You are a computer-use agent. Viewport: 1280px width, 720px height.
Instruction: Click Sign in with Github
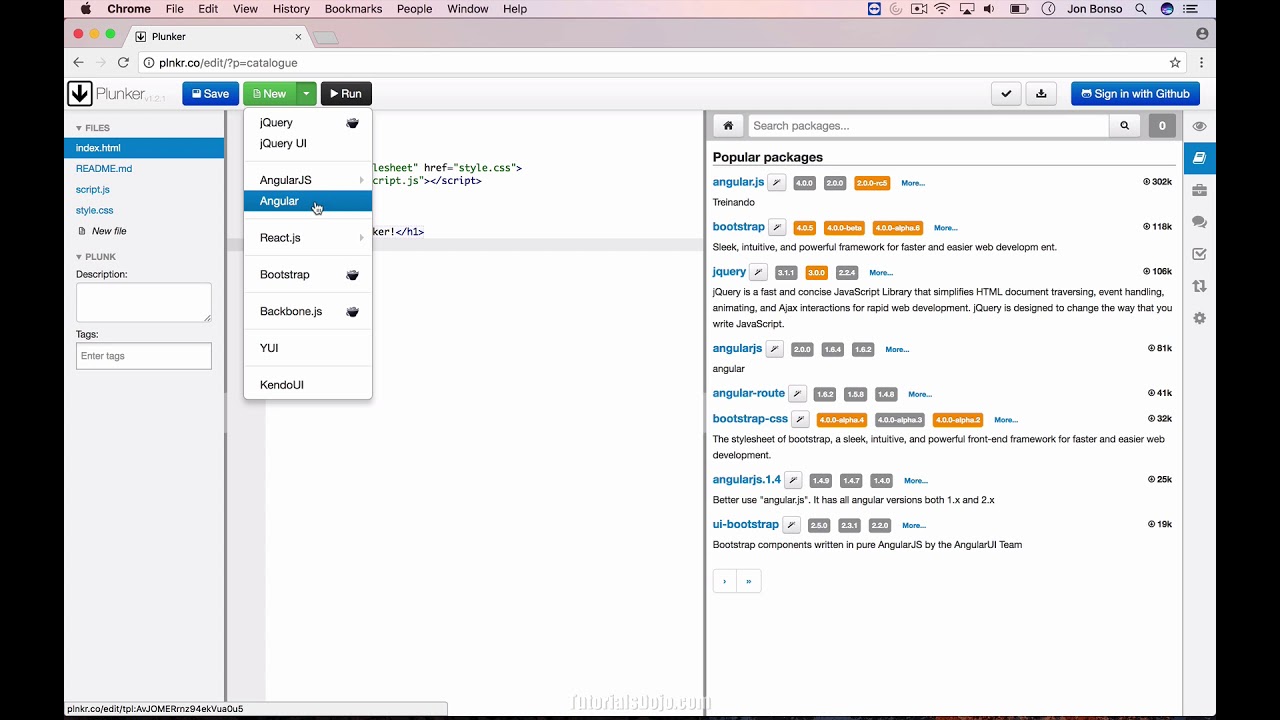(1135, 94)
